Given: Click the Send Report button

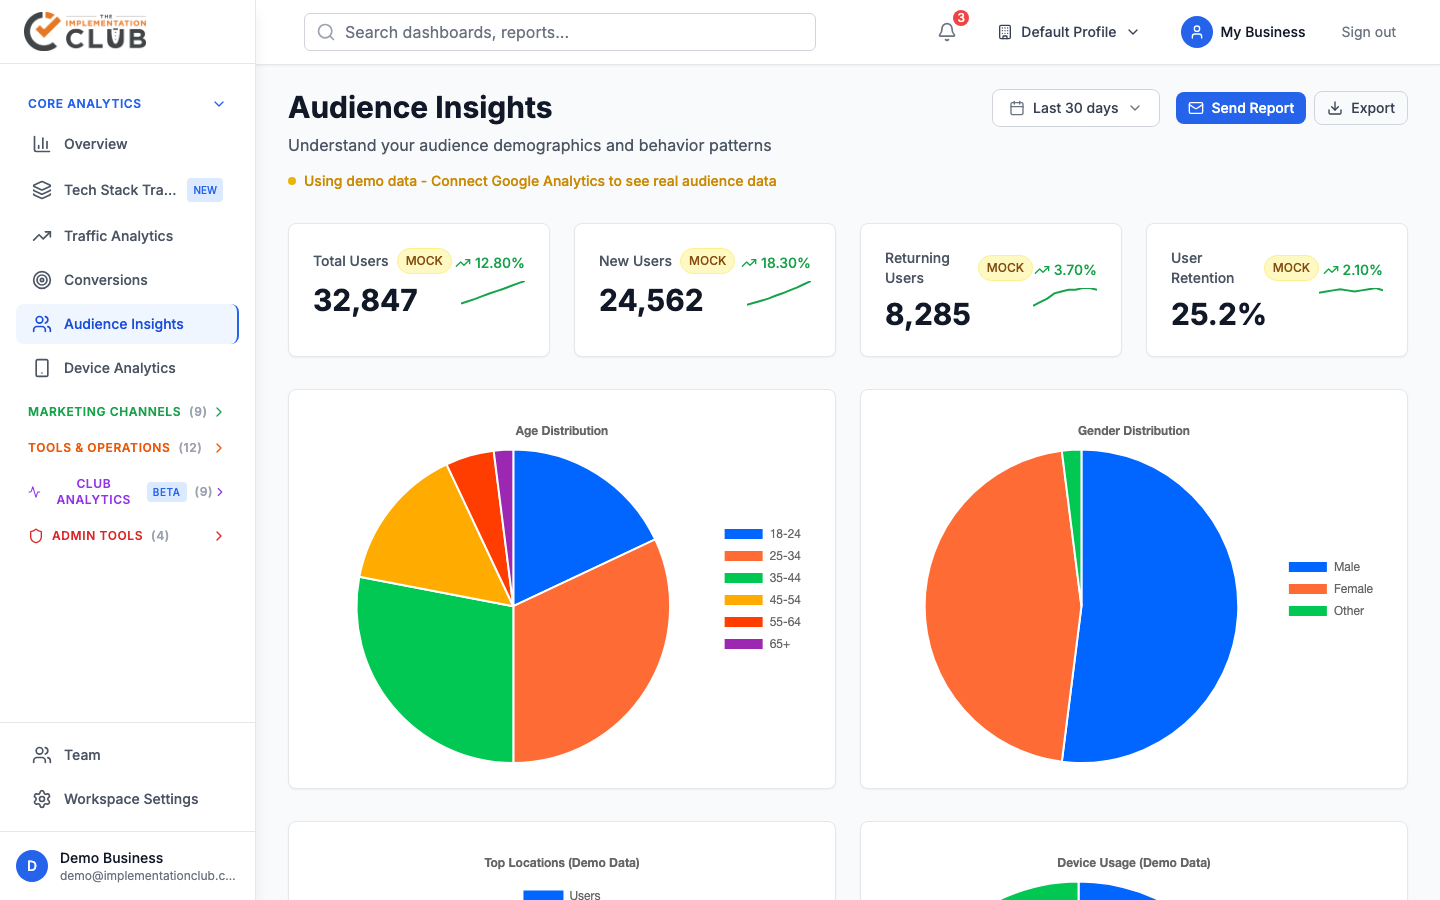Looking at the screenshot, I should [x=1240, y=108].
